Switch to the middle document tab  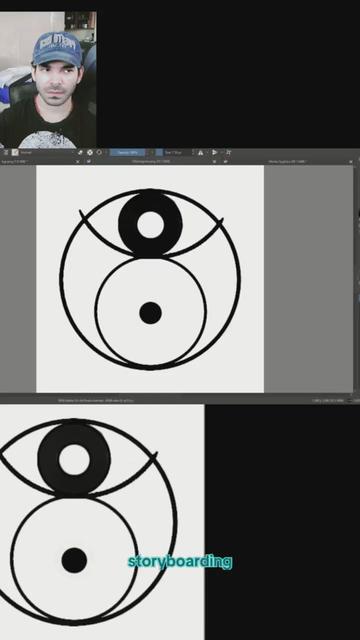151,162
